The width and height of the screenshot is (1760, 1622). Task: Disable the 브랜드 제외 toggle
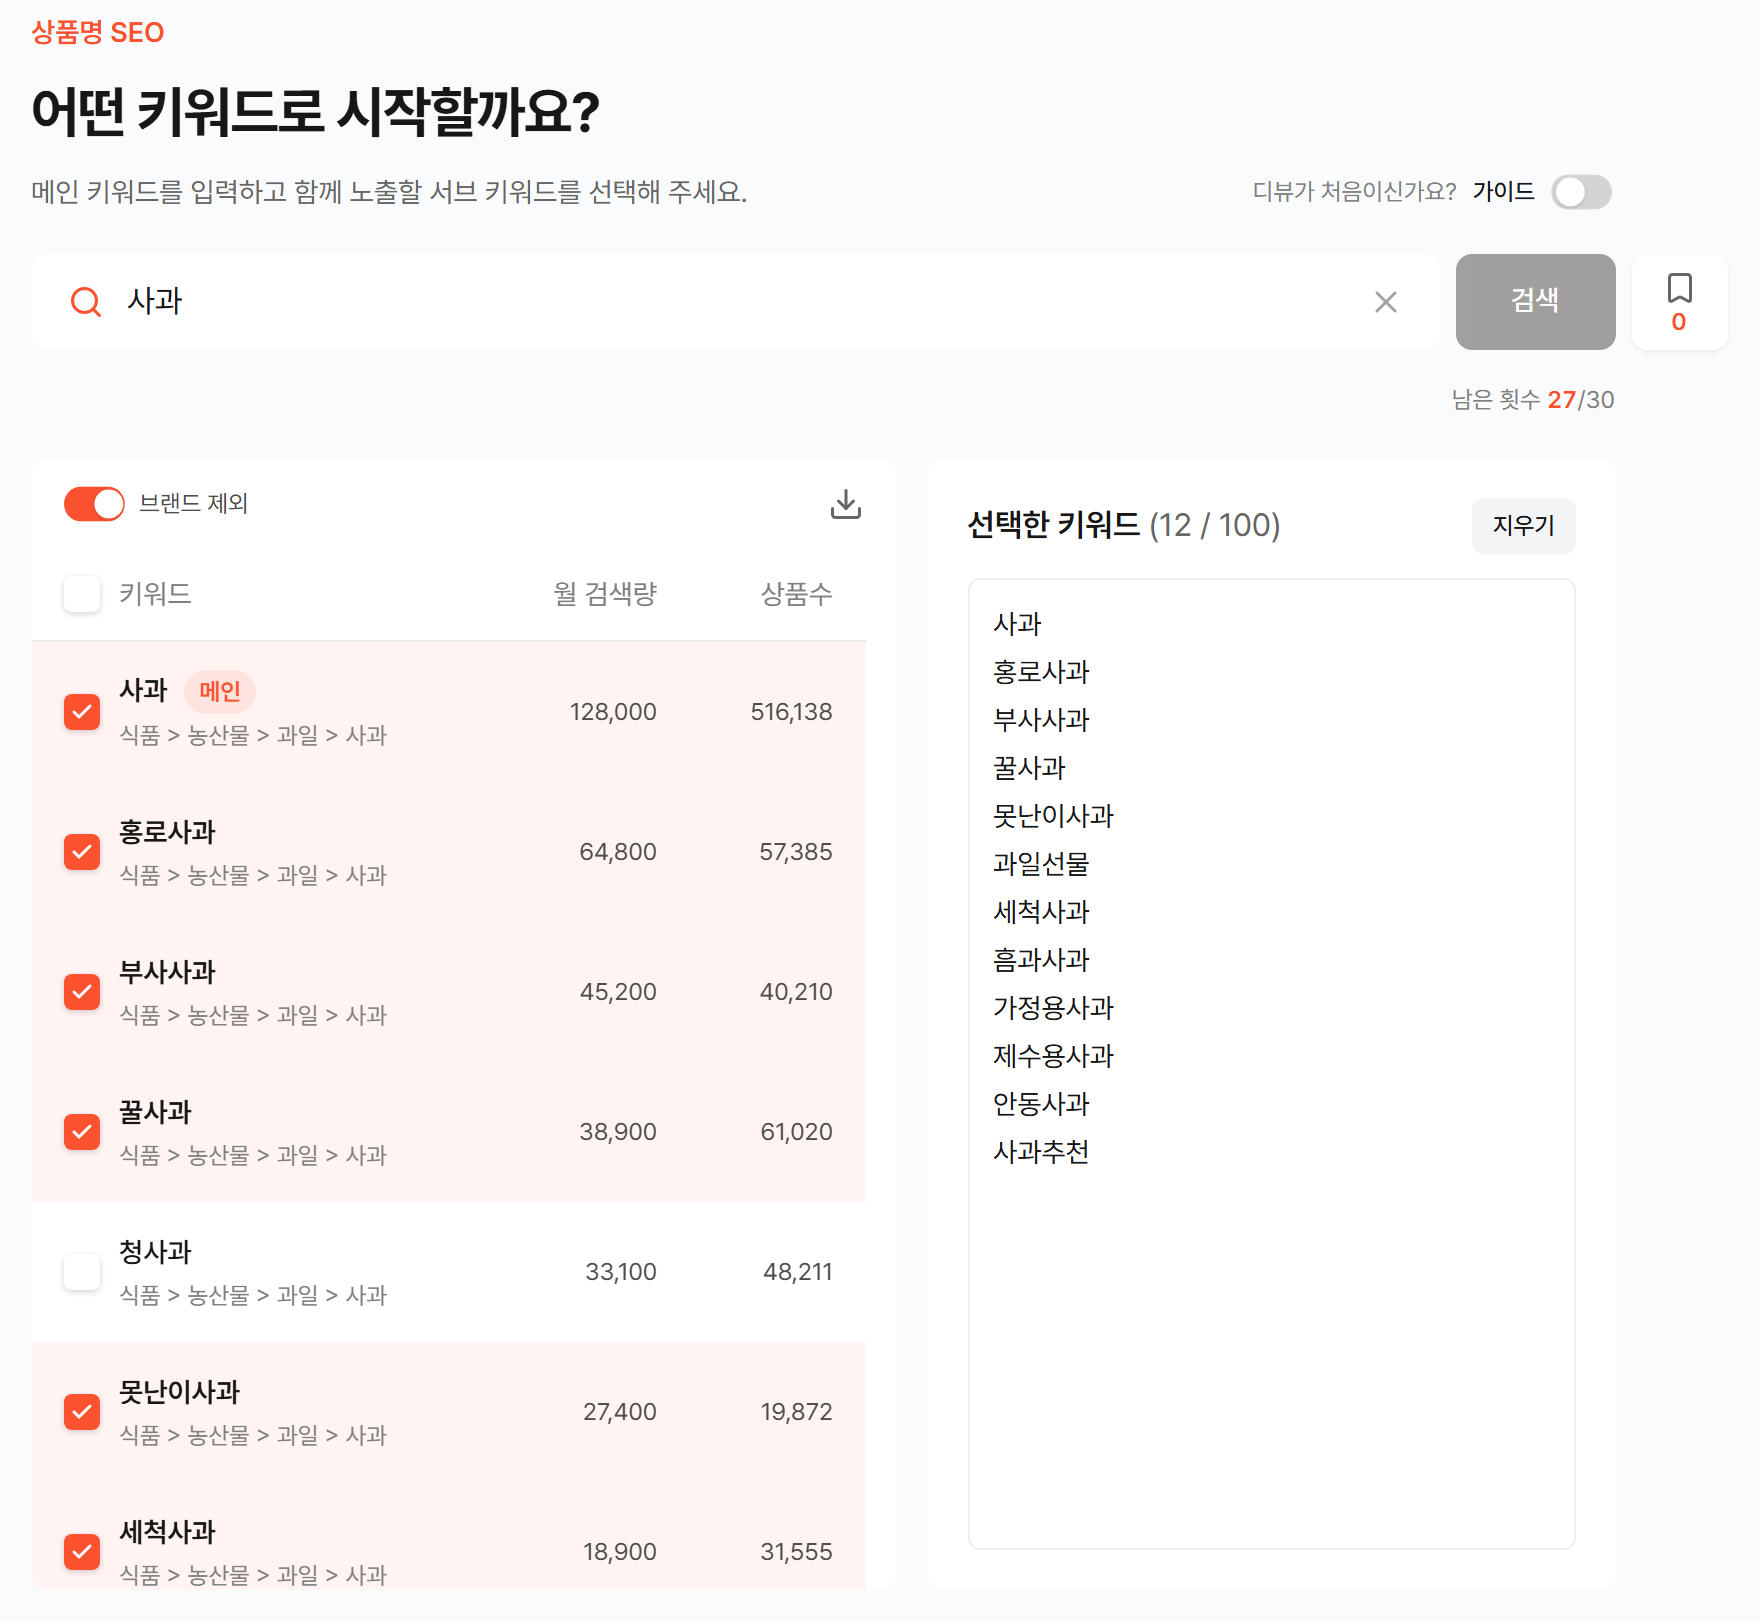pos(94,504)
